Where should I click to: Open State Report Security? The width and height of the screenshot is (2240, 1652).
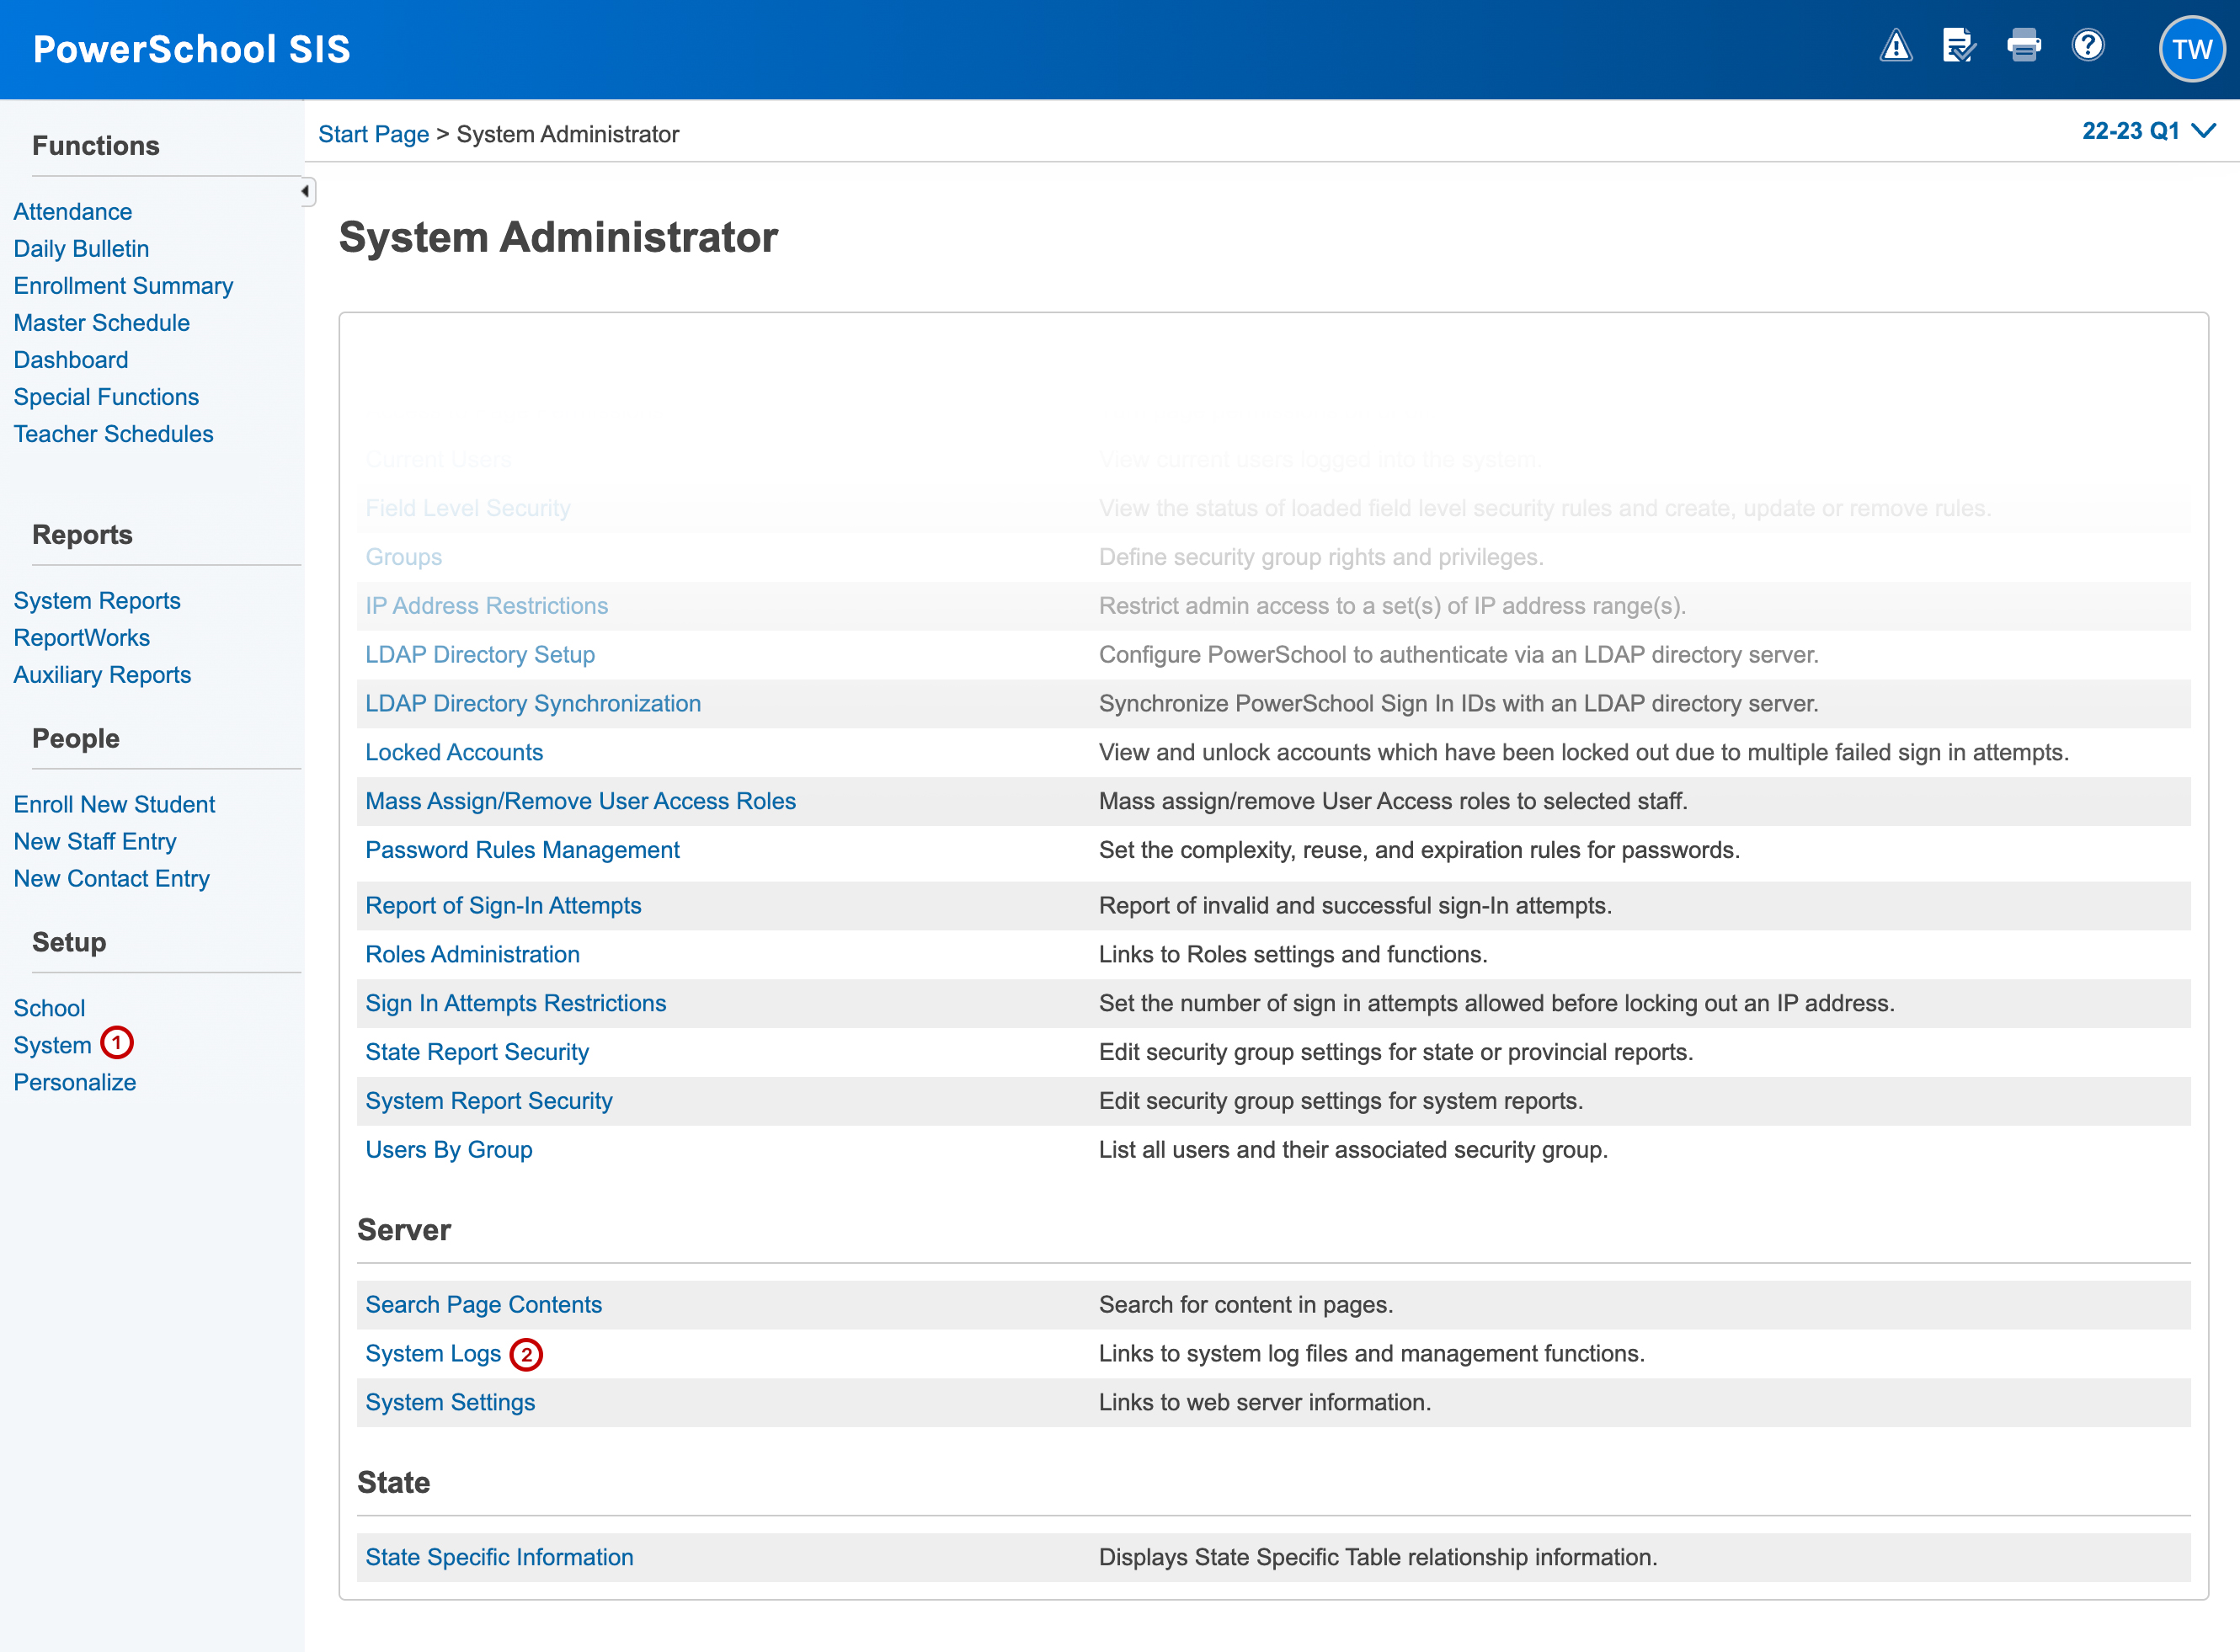(477, 1053)
